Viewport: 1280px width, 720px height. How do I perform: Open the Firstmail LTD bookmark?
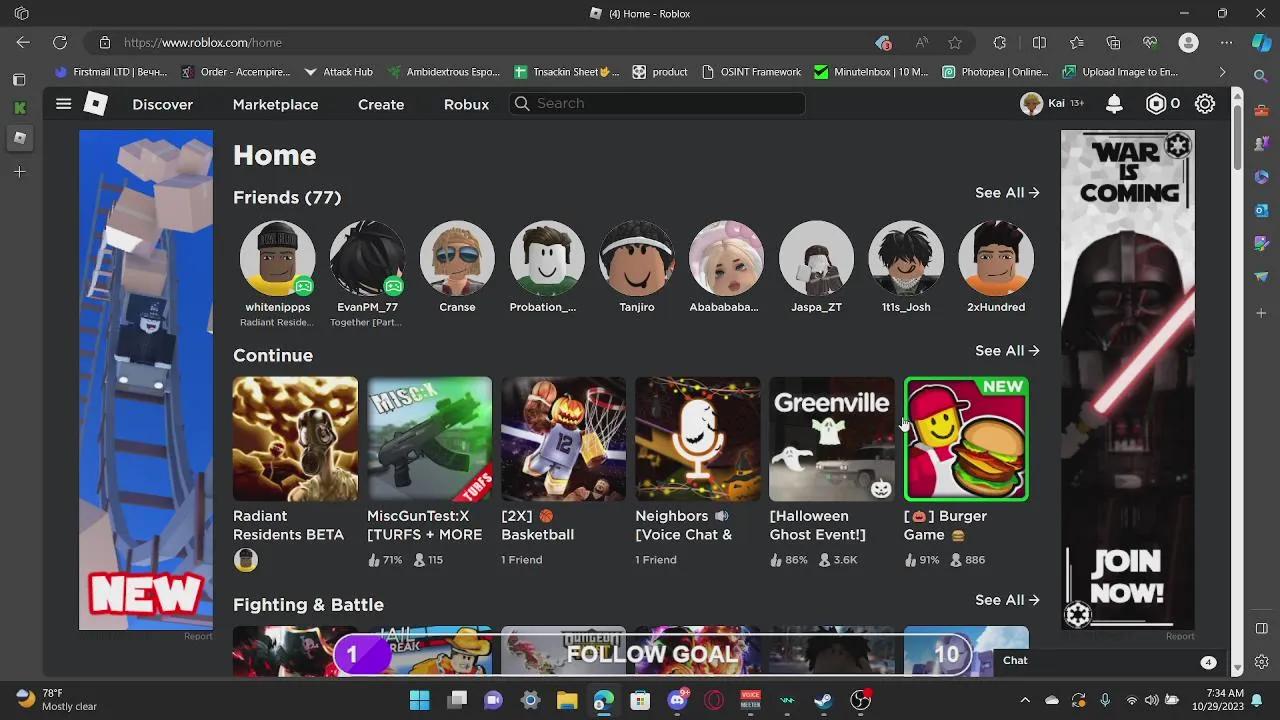coord(111,72)
